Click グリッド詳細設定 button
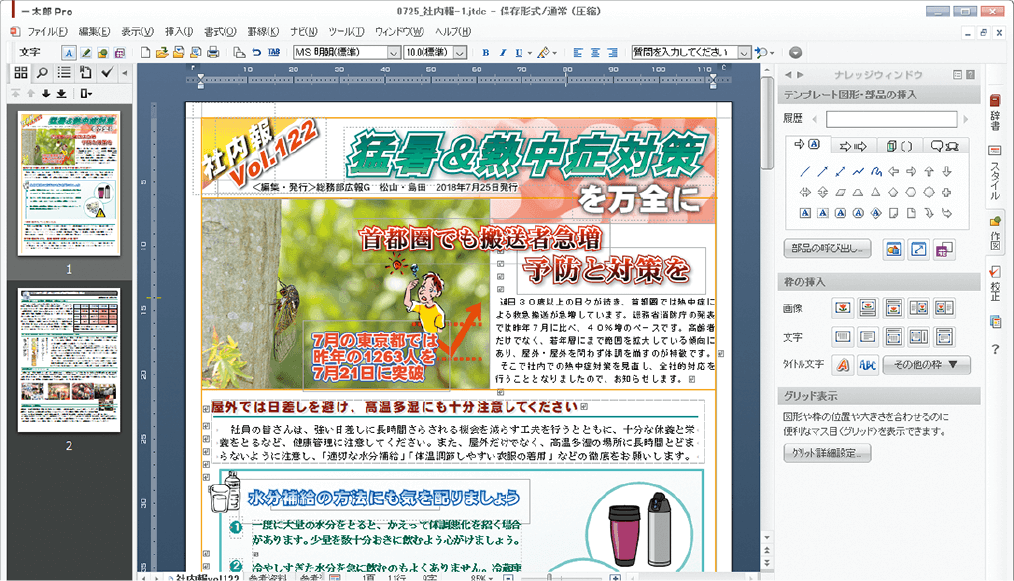 827,453
